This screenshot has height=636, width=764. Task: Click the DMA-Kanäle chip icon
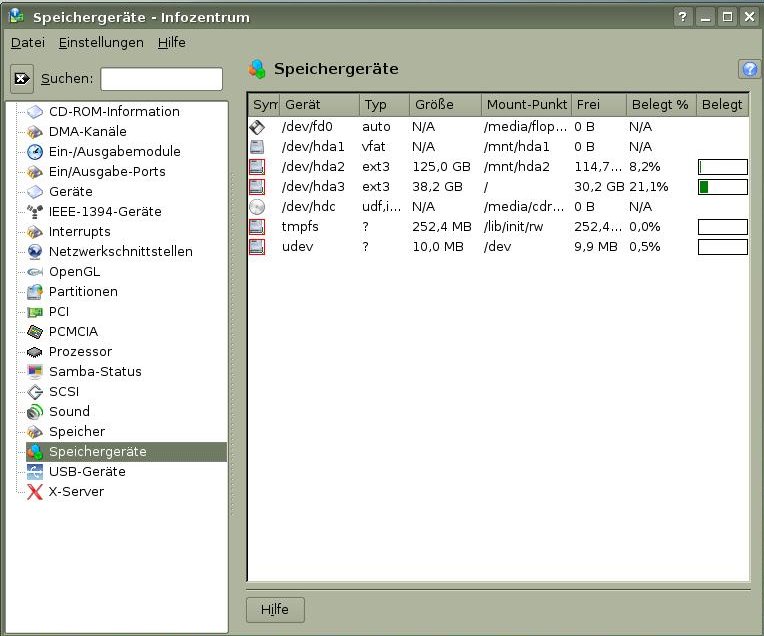[x=35, y=132]
